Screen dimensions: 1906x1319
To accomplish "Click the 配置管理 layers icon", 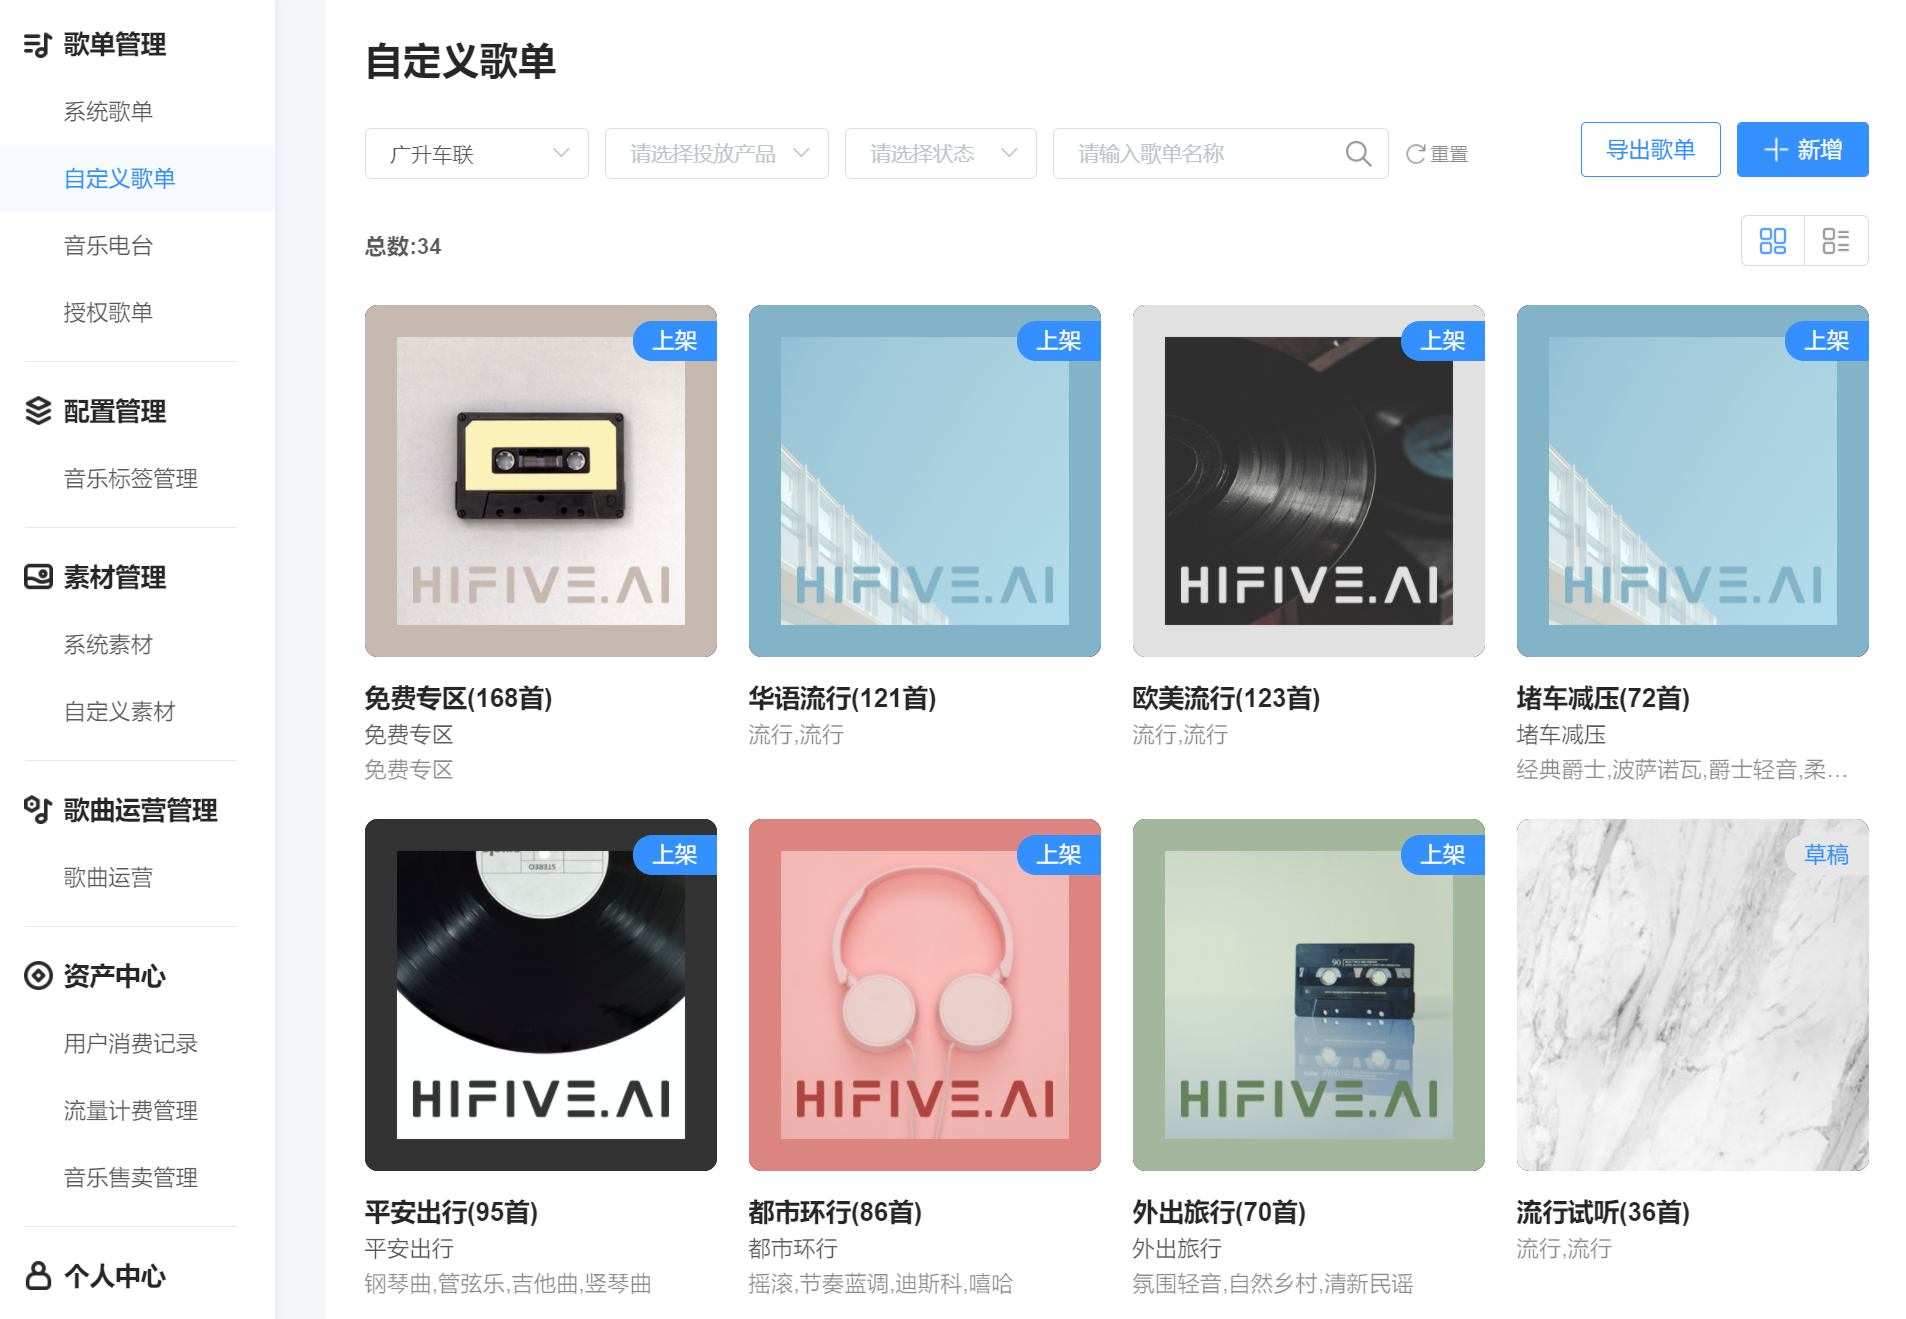I will click(36, 411).
